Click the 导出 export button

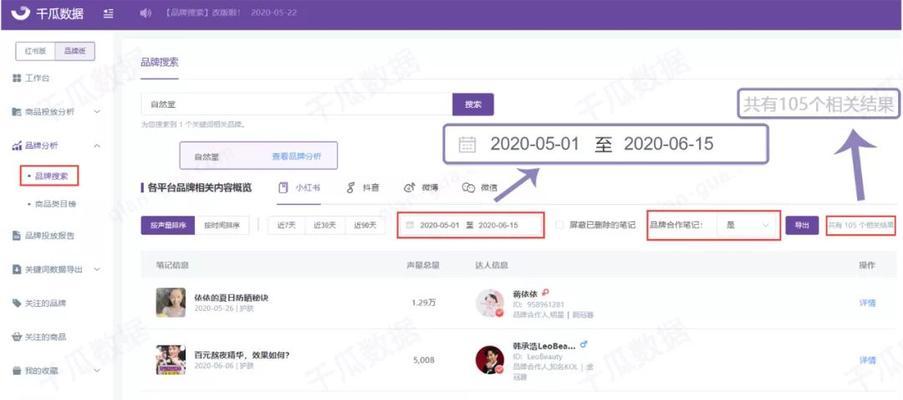(x=802, y=225)
